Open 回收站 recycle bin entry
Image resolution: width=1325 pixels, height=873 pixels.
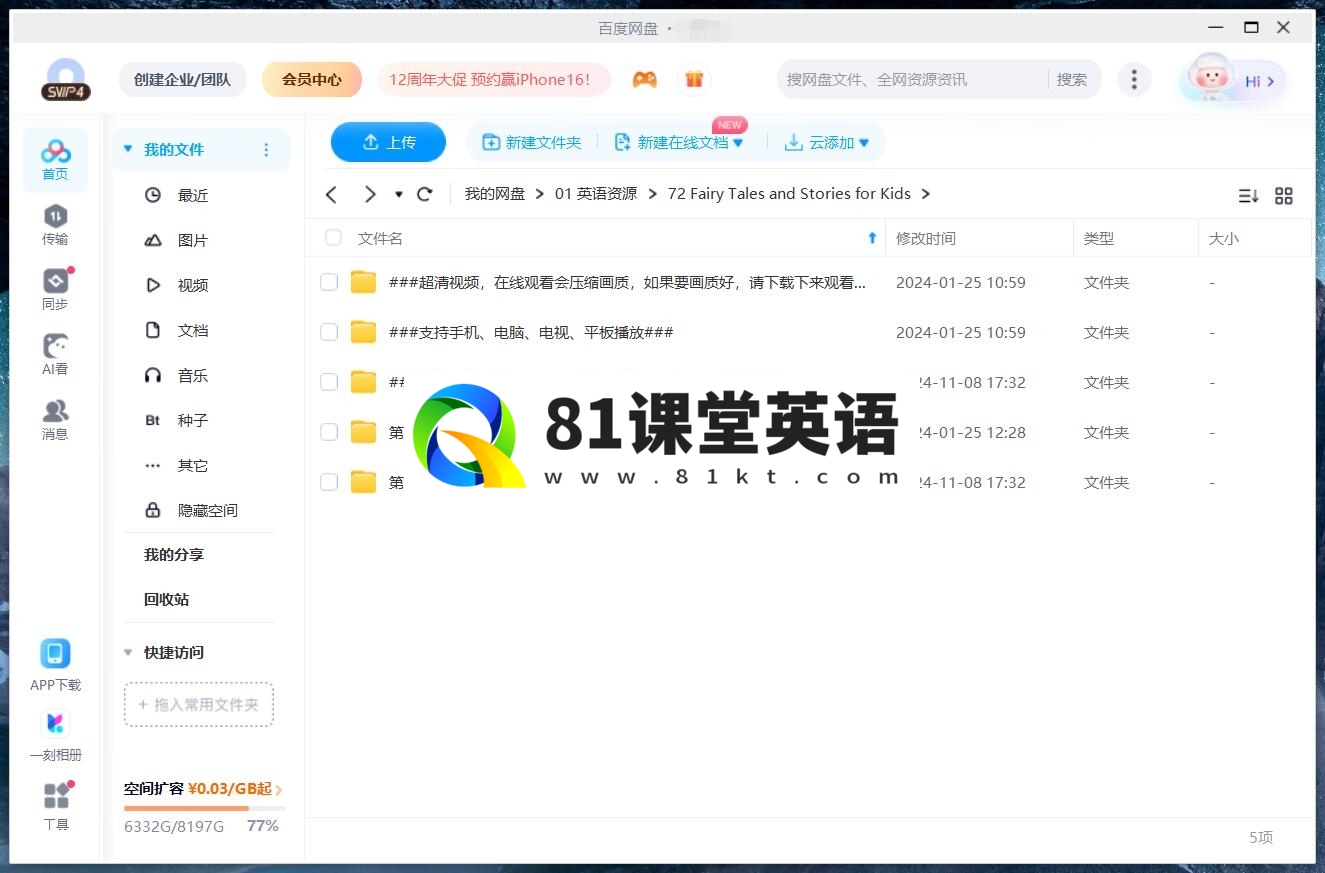[x=166, y=599]
